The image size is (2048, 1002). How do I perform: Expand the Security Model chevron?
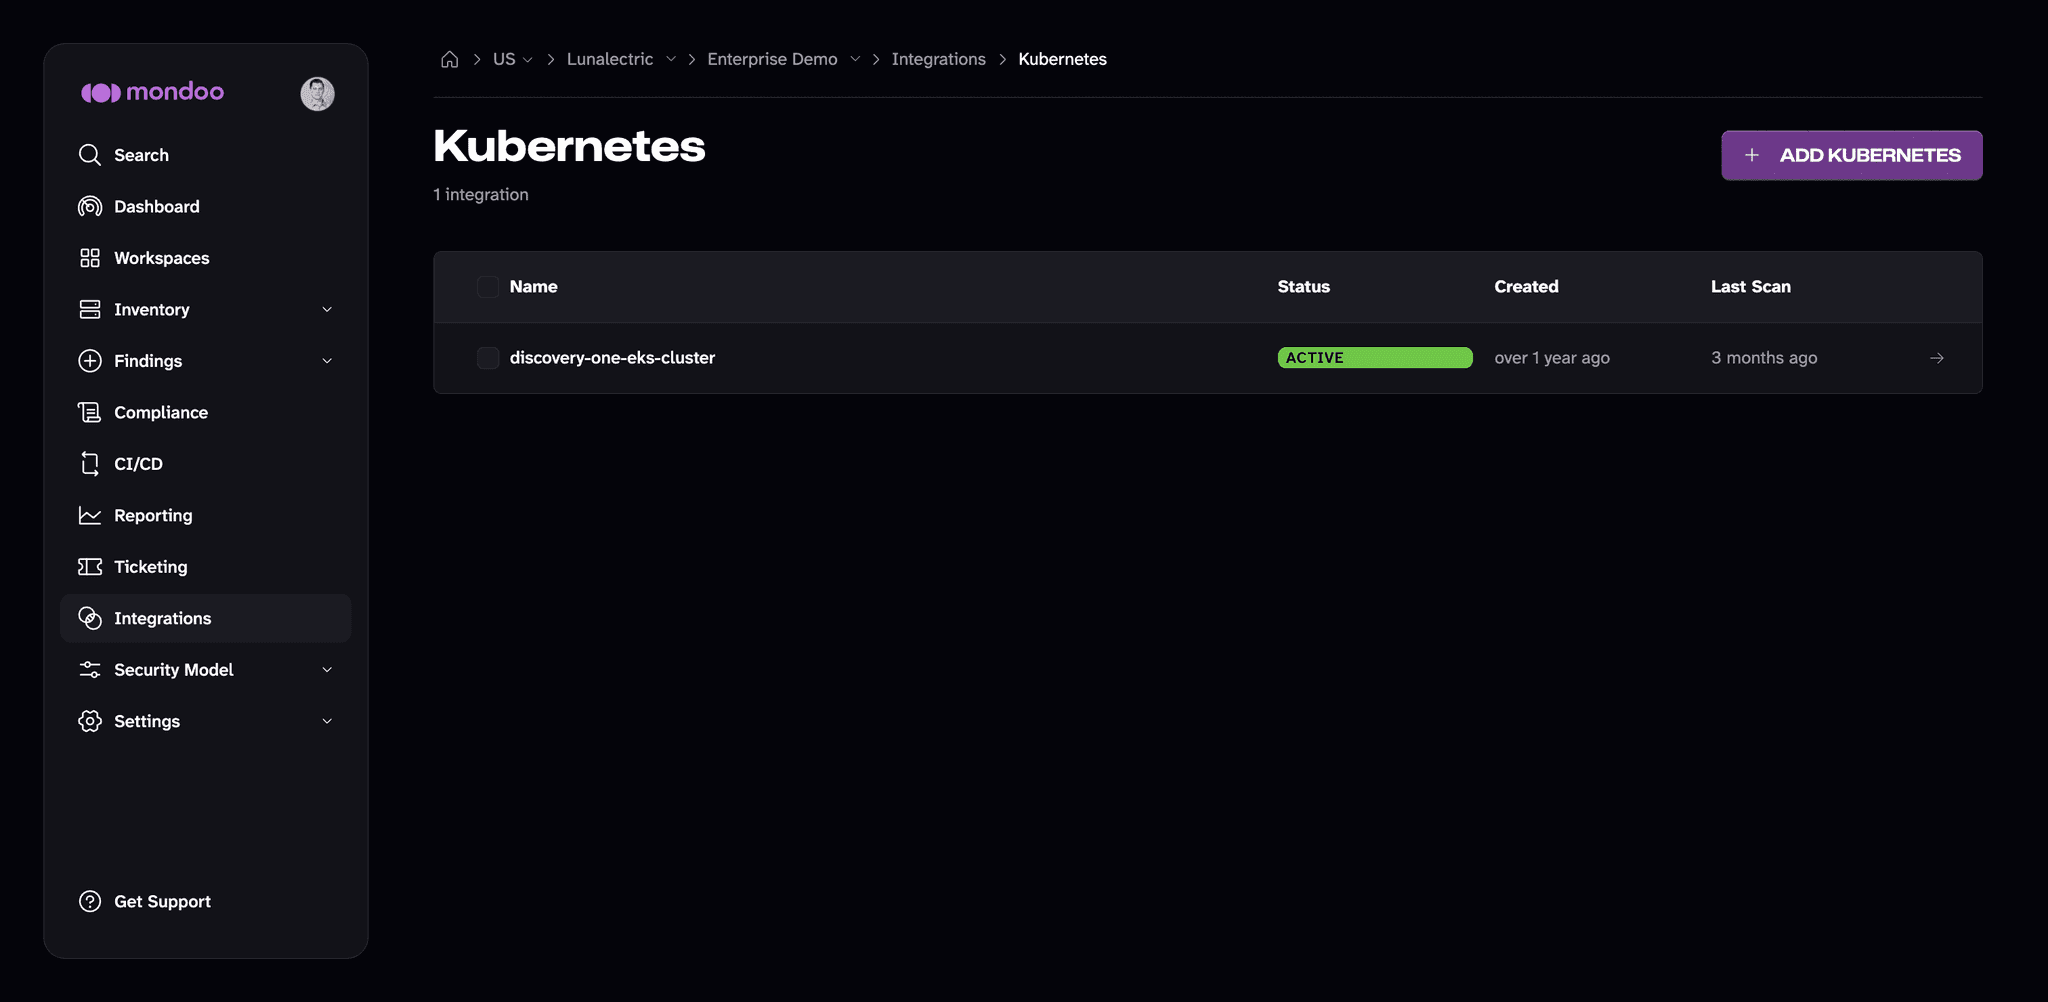(327, 670)
